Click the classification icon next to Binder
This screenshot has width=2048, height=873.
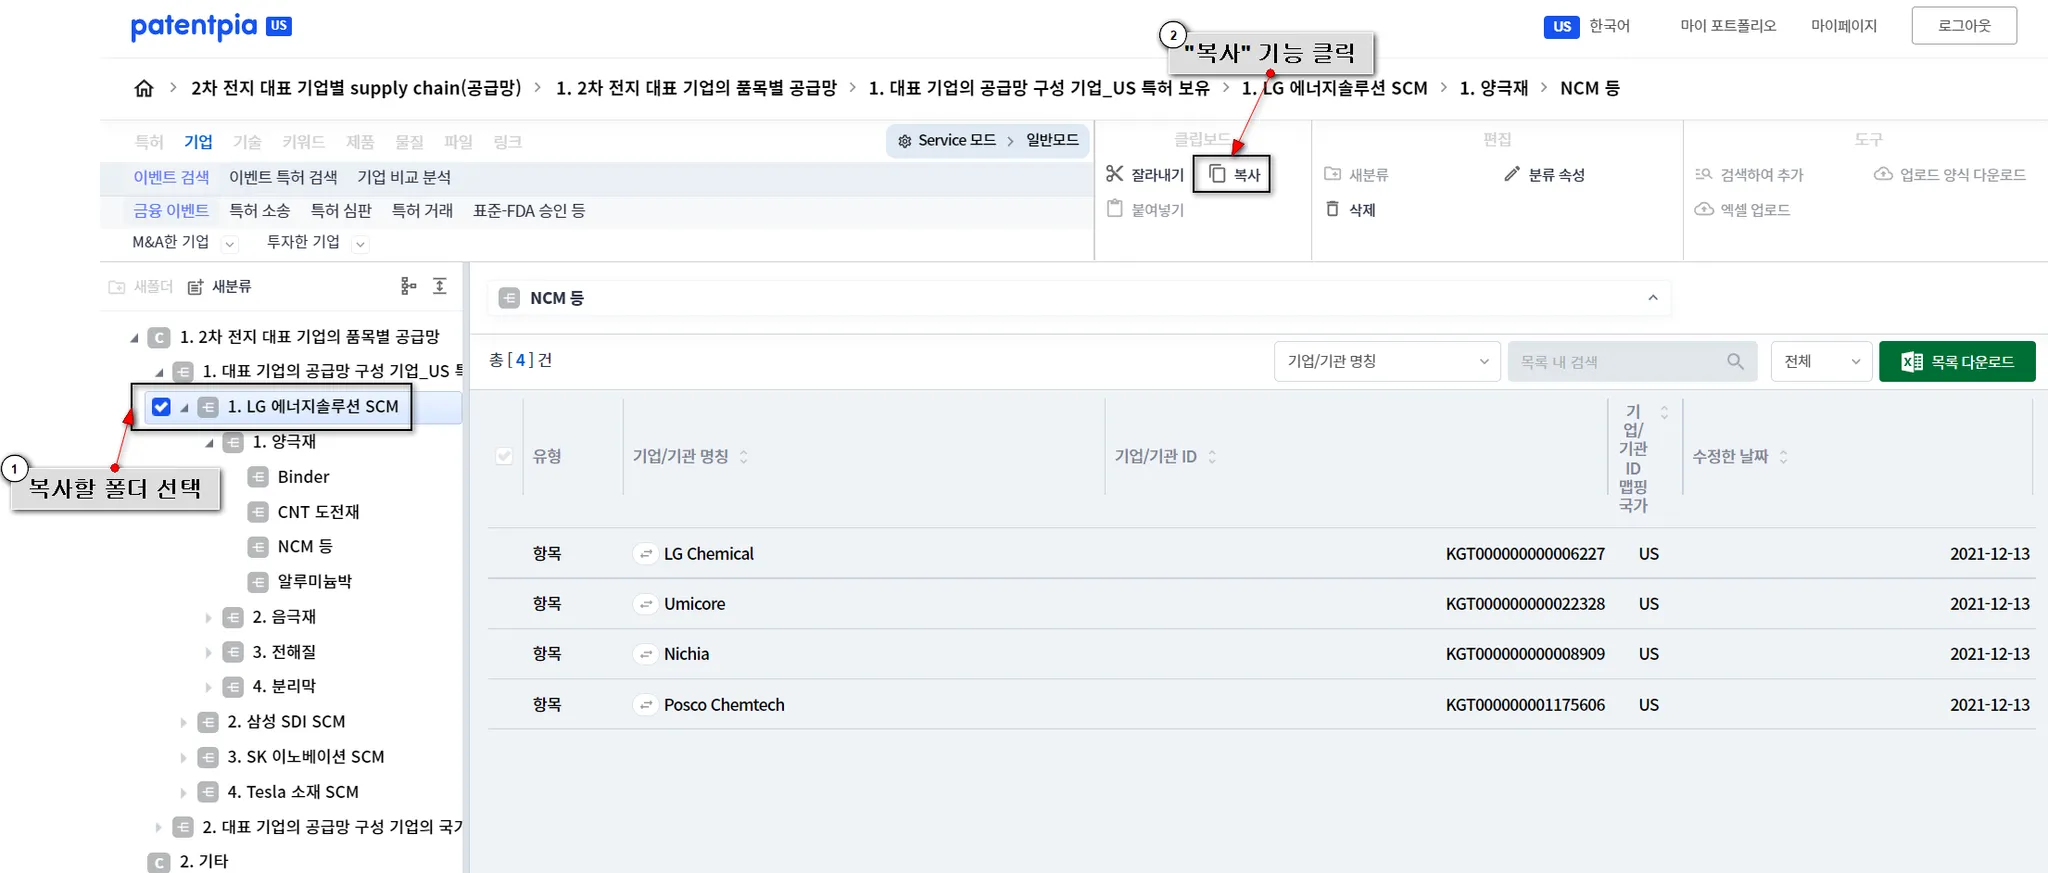(258, 477)
